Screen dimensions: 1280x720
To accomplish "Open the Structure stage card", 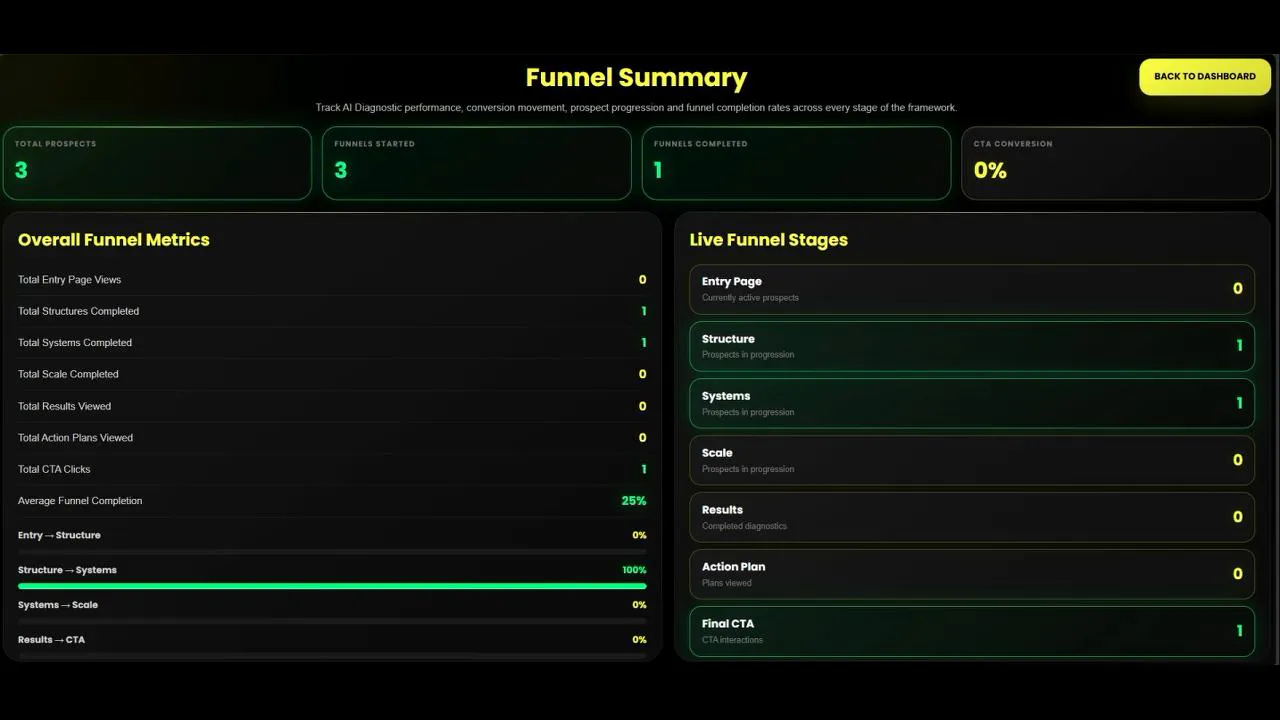I will (972, 346).
